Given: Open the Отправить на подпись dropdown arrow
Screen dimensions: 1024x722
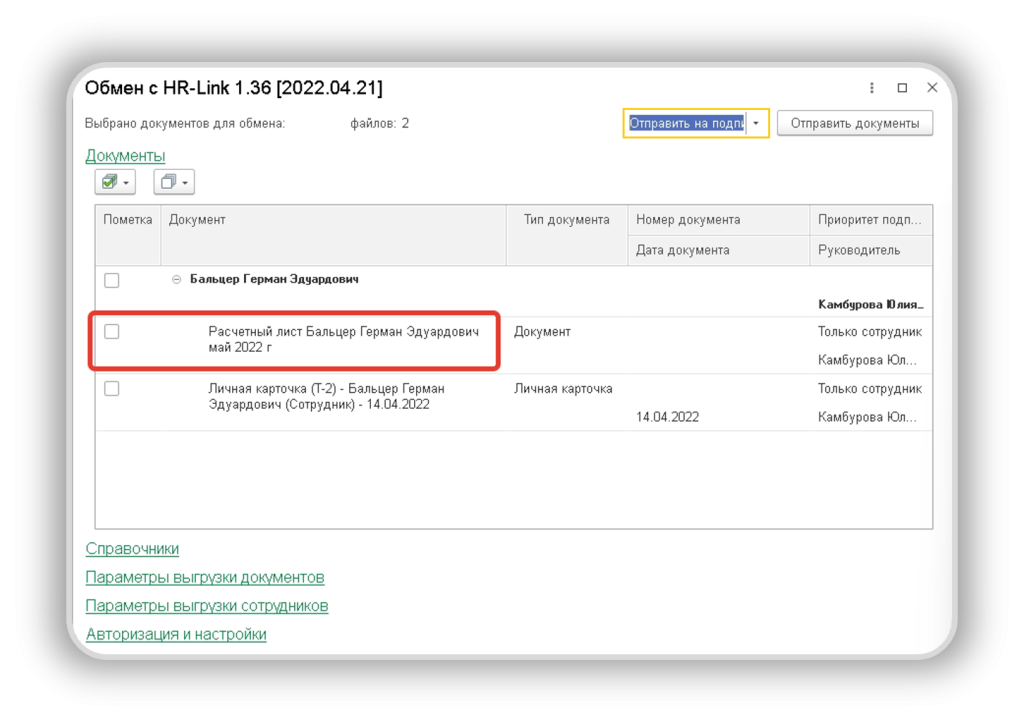Looking at the screenshot, I should [756, 123].
